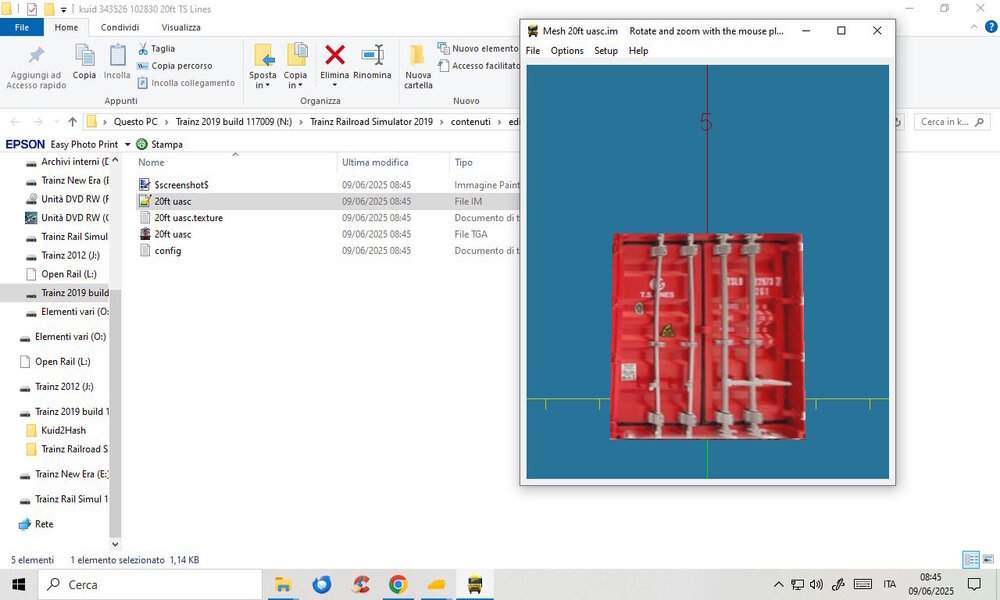Viewport: 1000px width, 600px height.
Task: Select first Trainz New Era drive in sidebar
Action: [67, 180]
